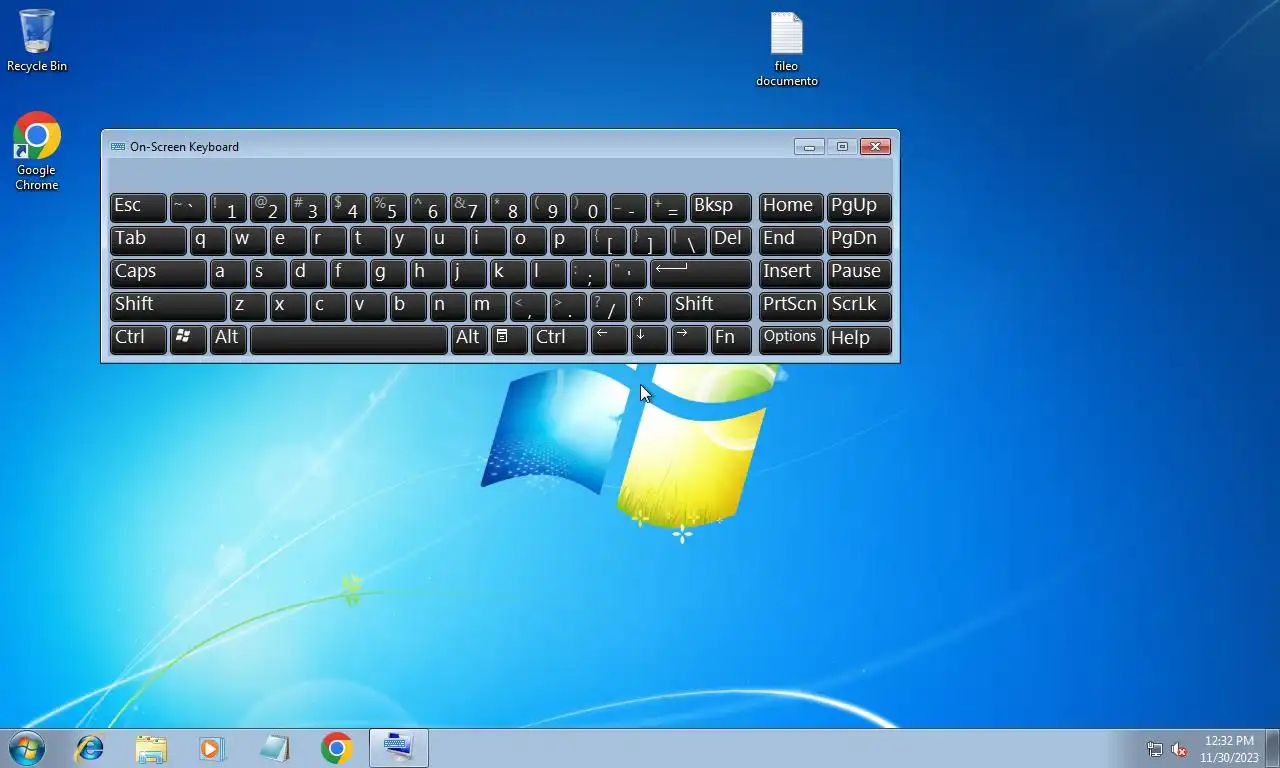
Task: Click the PrtScn key
Action: 791,306
